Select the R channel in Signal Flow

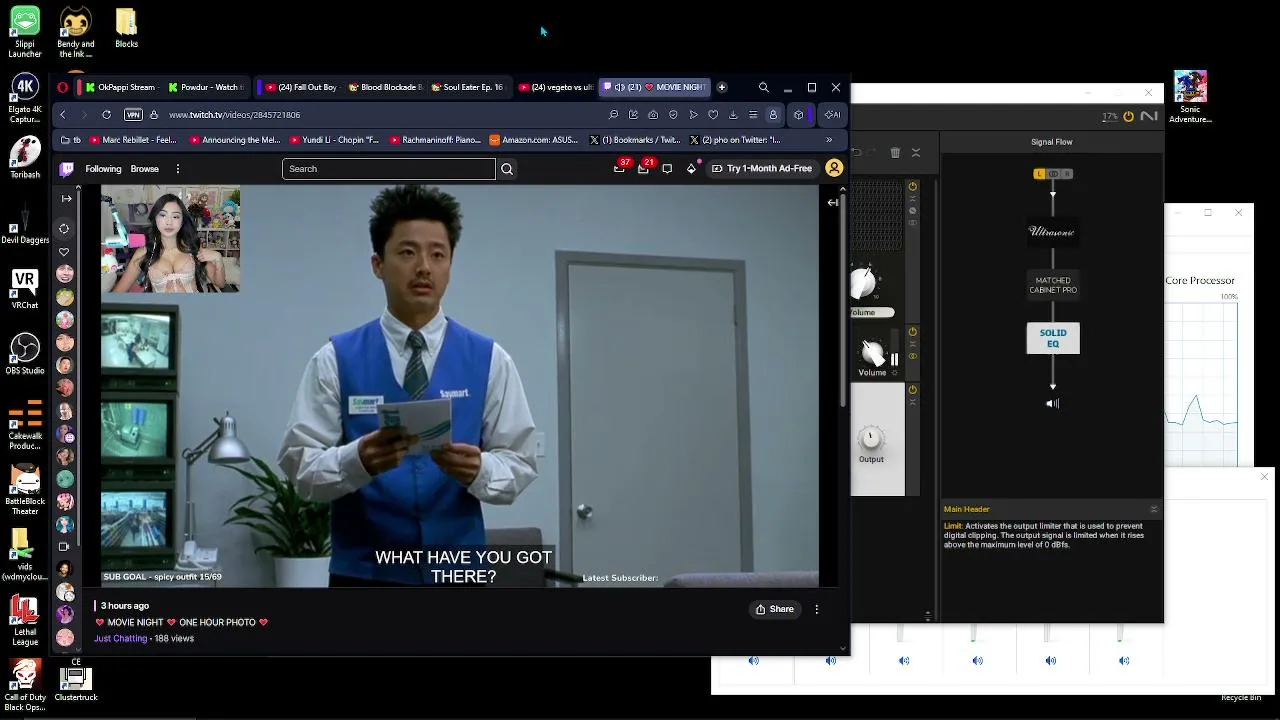(1067, 174)
